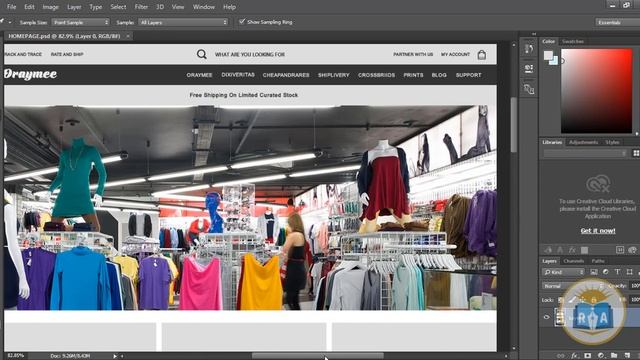Switch to the Libraries tab
The height and width of the screenshot is (360, 640).
pos(552,142)
